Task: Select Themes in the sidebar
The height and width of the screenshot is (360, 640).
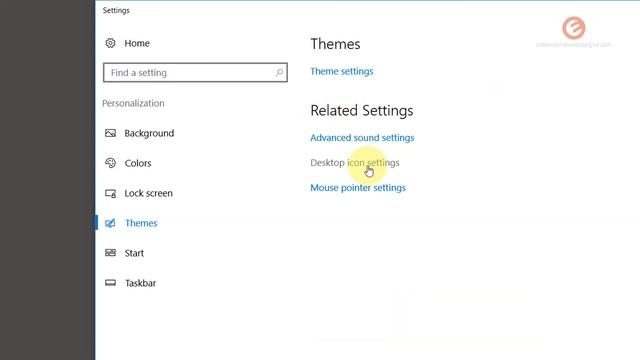Action: point(141,223)
